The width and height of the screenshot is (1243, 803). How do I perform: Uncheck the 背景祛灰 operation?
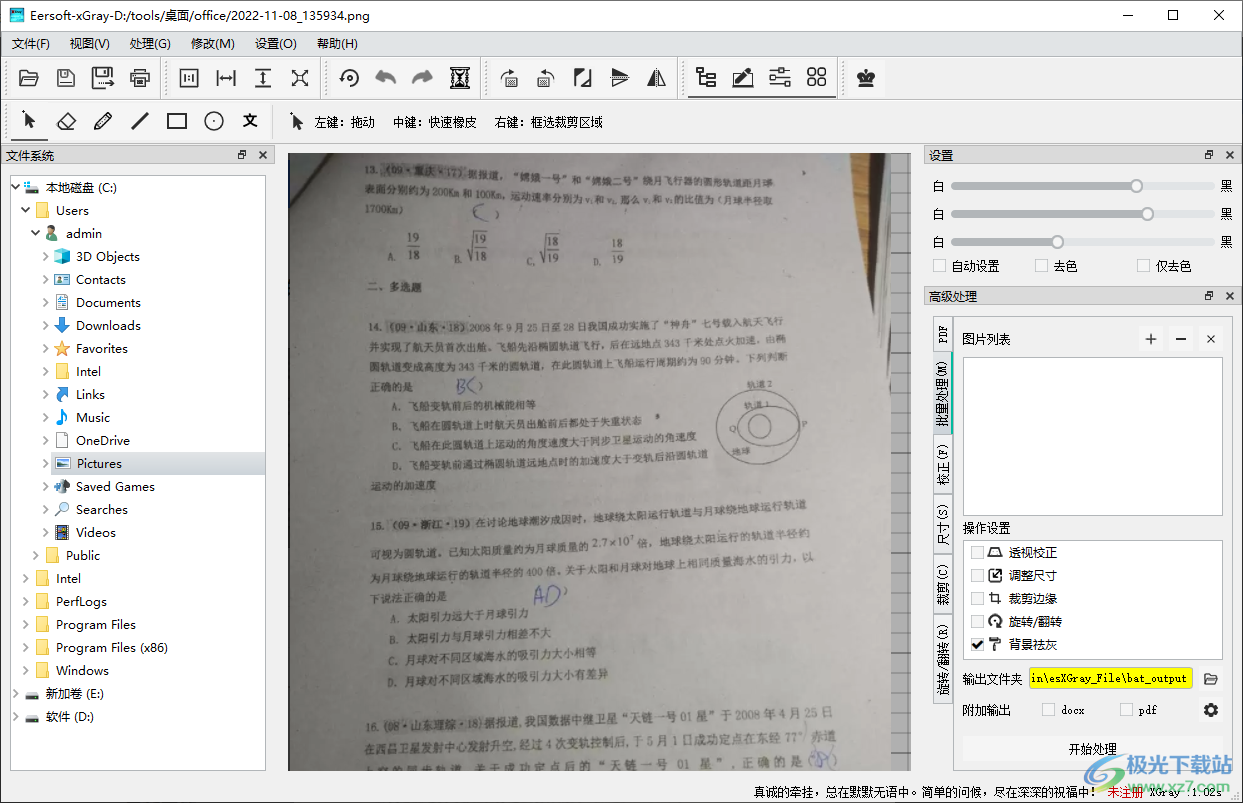[977, 645]
